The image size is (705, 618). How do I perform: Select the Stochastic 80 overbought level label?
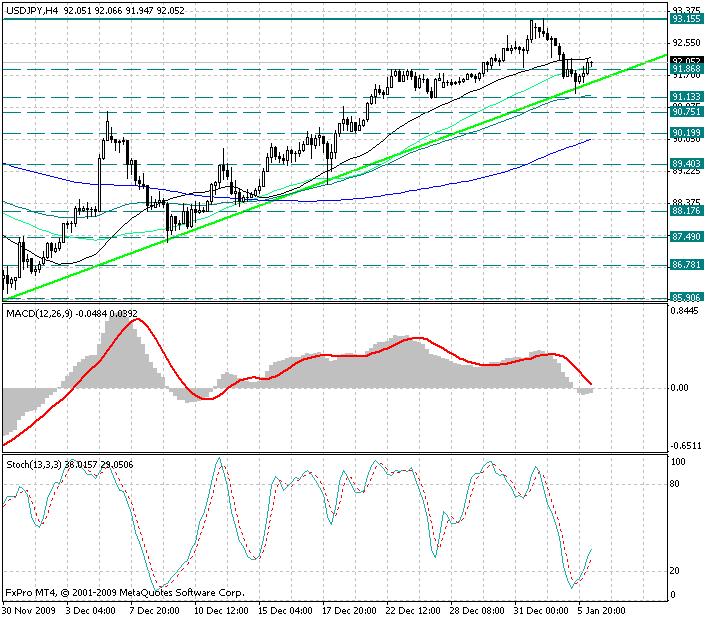pos(678,483)
